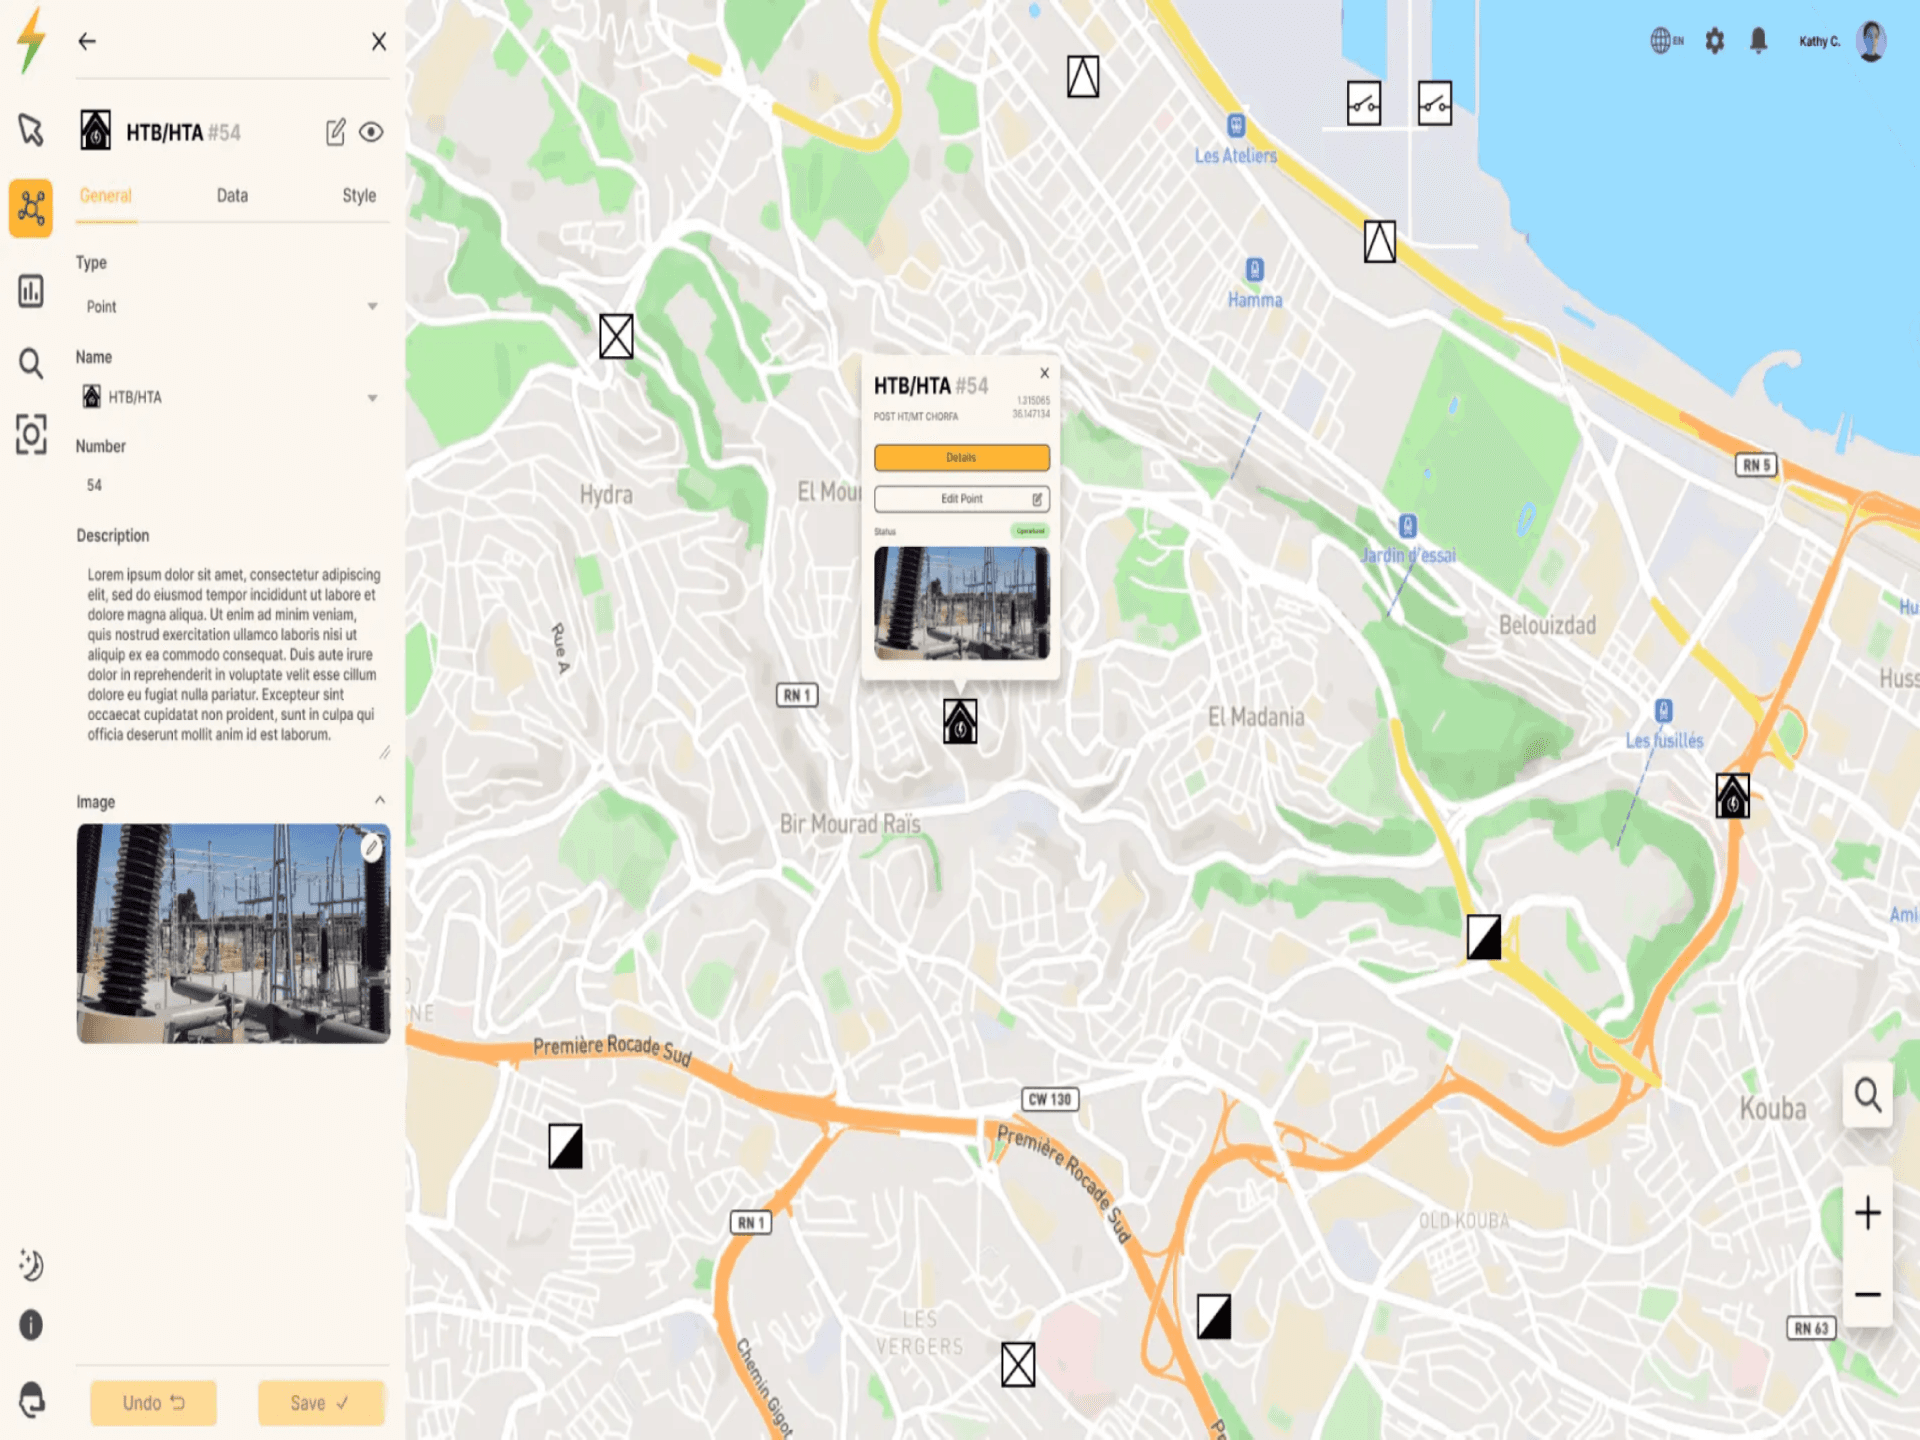This screenshot has height=1440, width=1920.
Task: Click the pencil icon on the image
Action: (371, 848)
